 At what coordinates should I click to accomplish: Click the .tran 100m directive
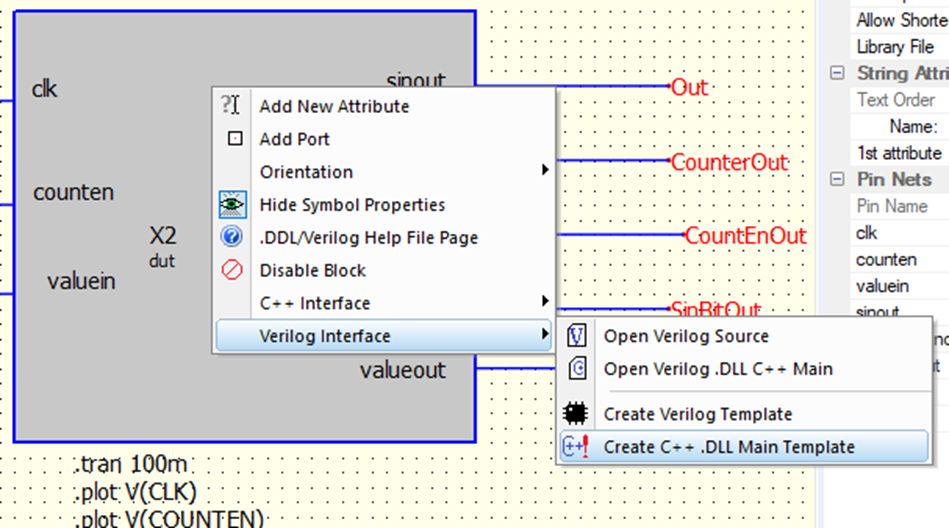click(x=131, y=464)
